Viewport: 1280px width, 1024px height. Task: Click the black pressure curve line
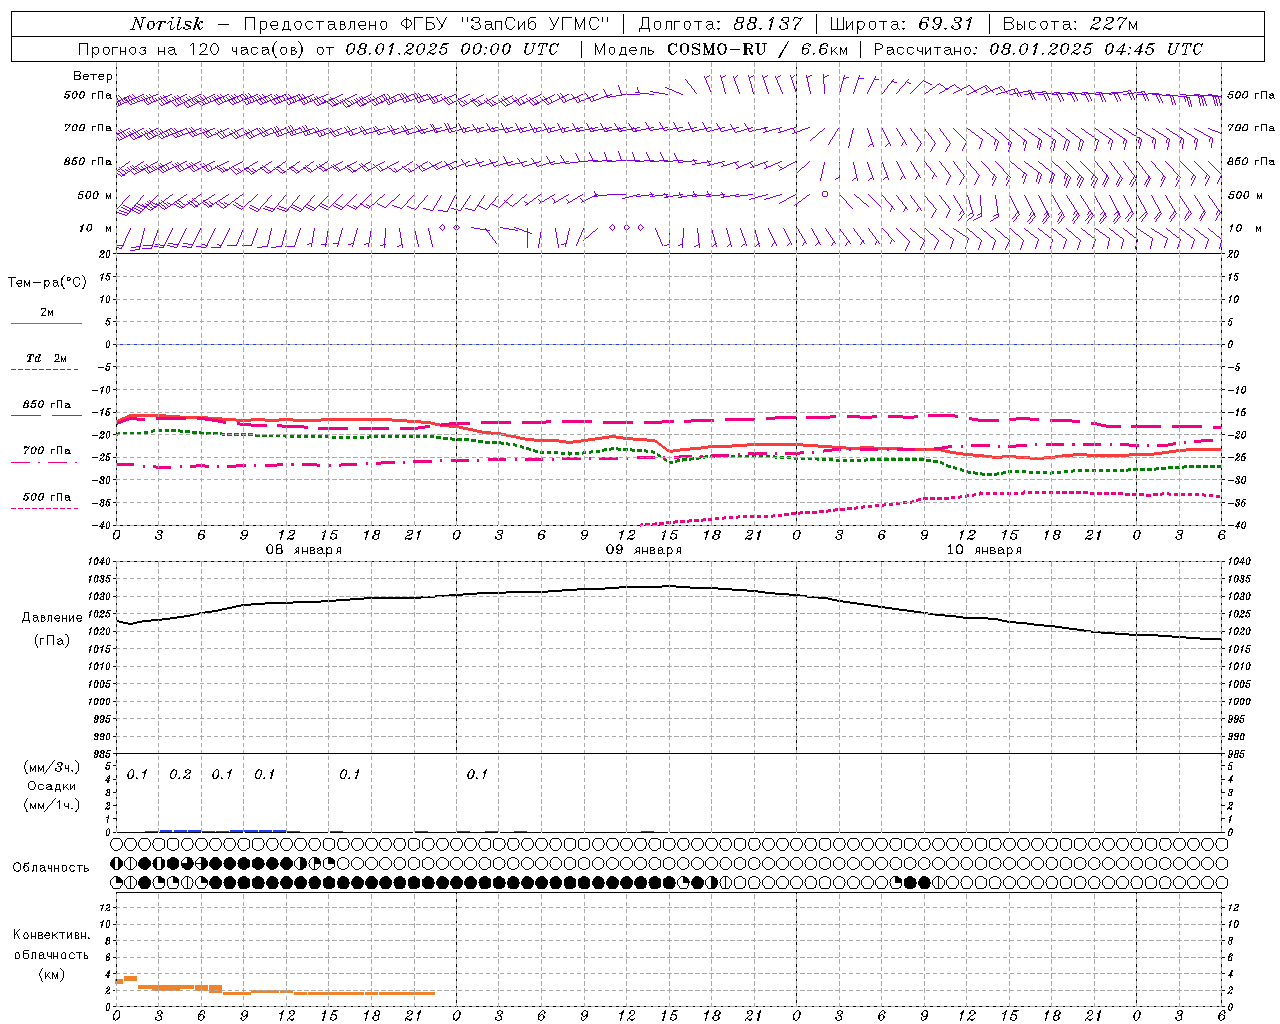pos(670,586)
